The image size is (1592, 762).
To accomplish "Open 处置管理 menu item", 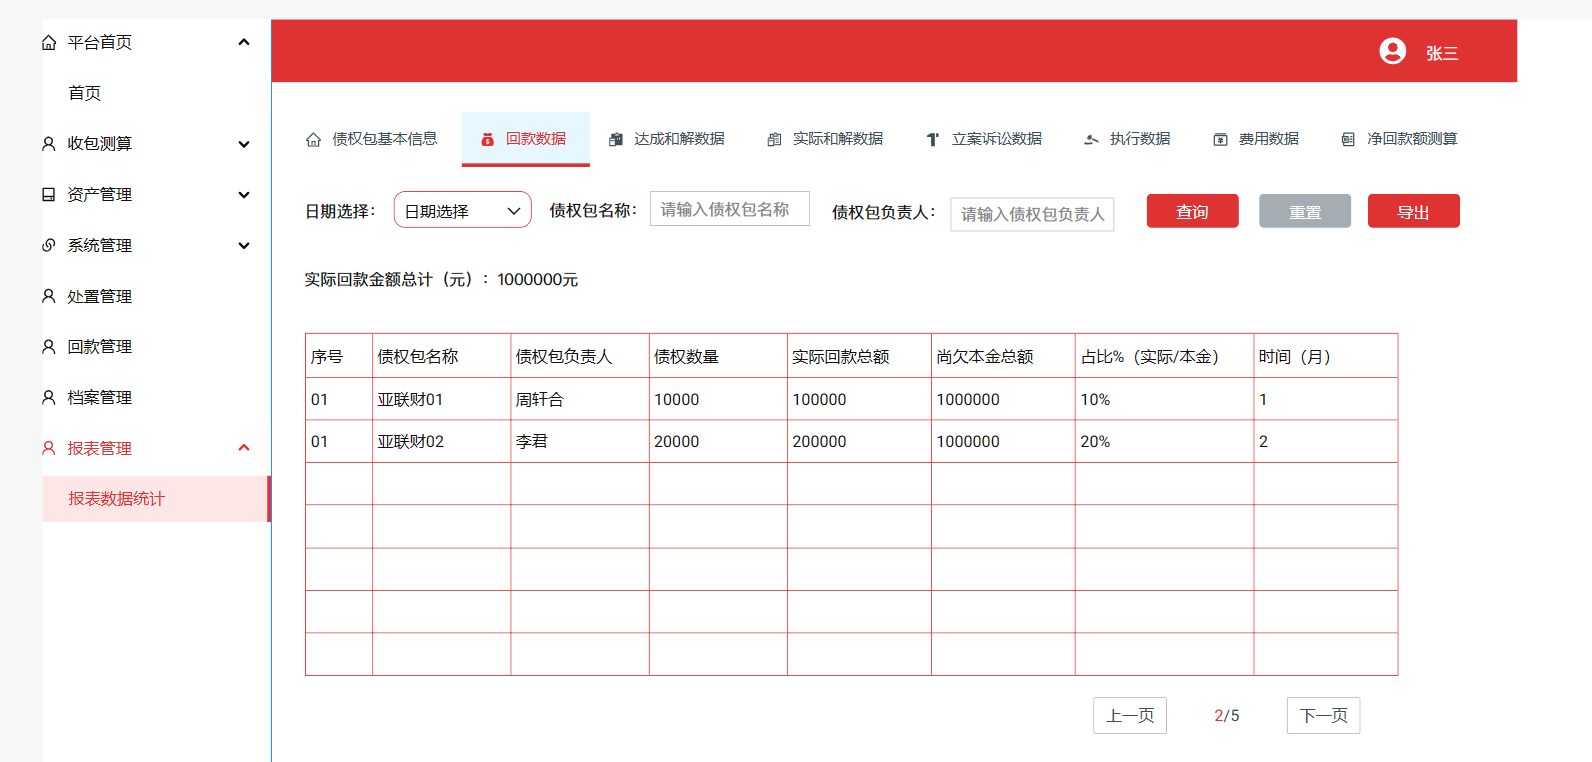I will 100,296.
